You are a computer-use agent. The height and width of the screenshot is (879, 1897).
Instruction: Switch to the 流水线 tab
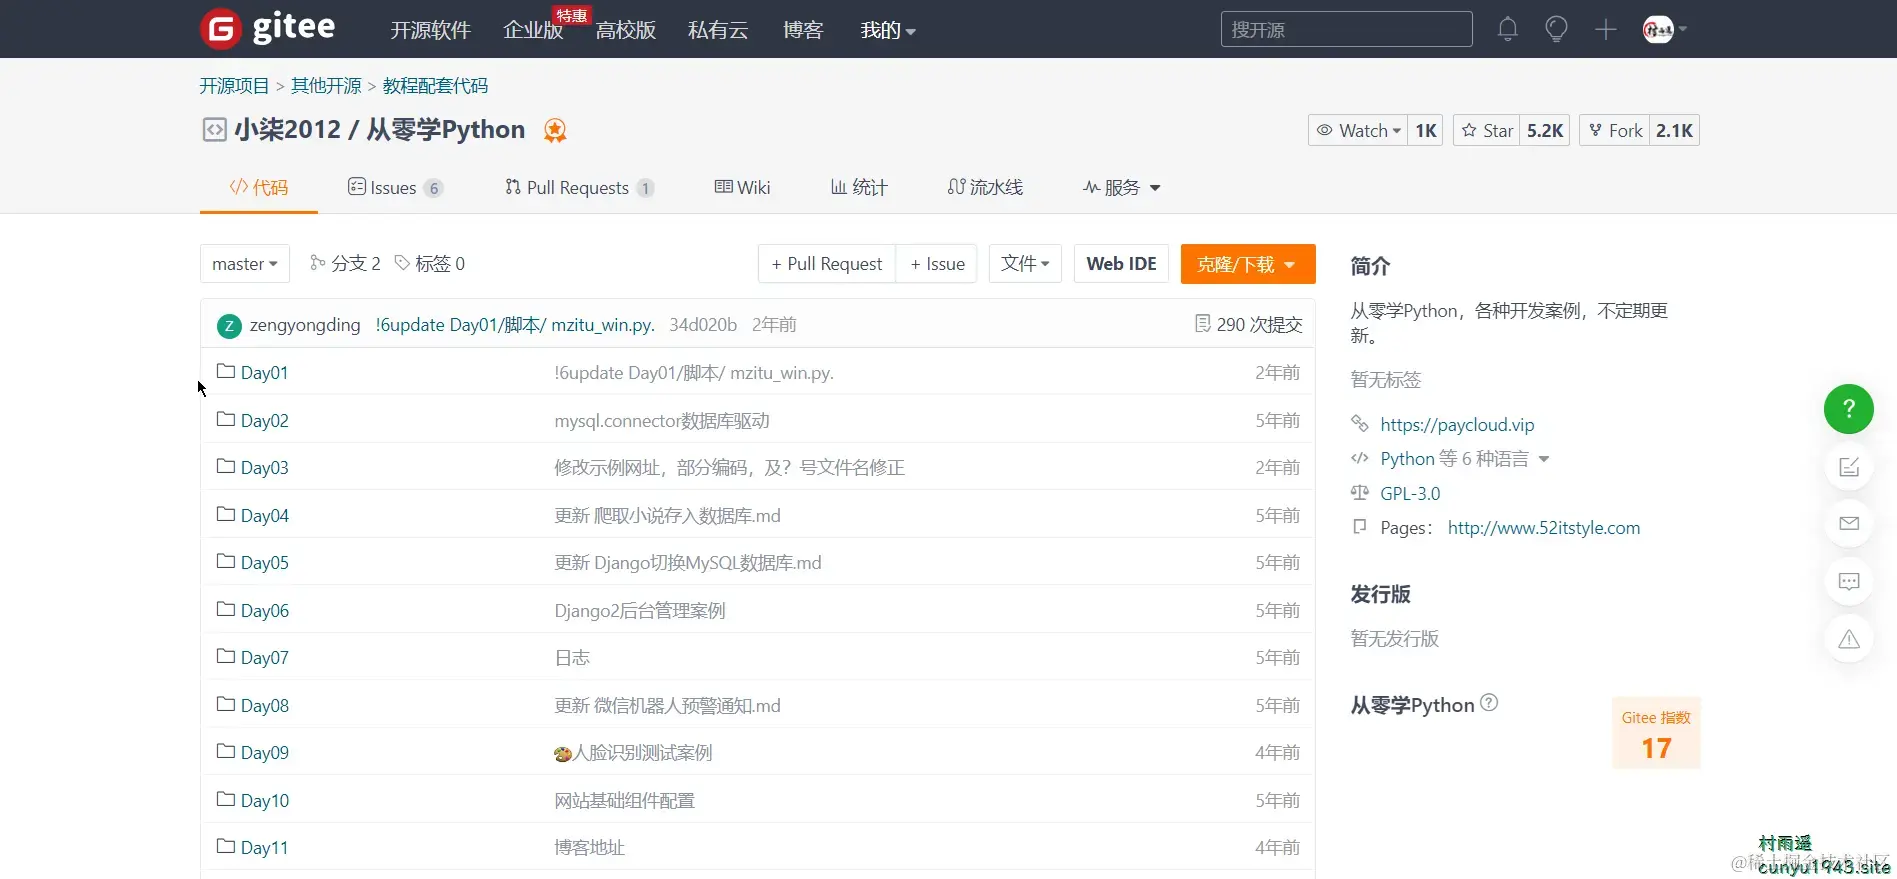click(985, 188)
